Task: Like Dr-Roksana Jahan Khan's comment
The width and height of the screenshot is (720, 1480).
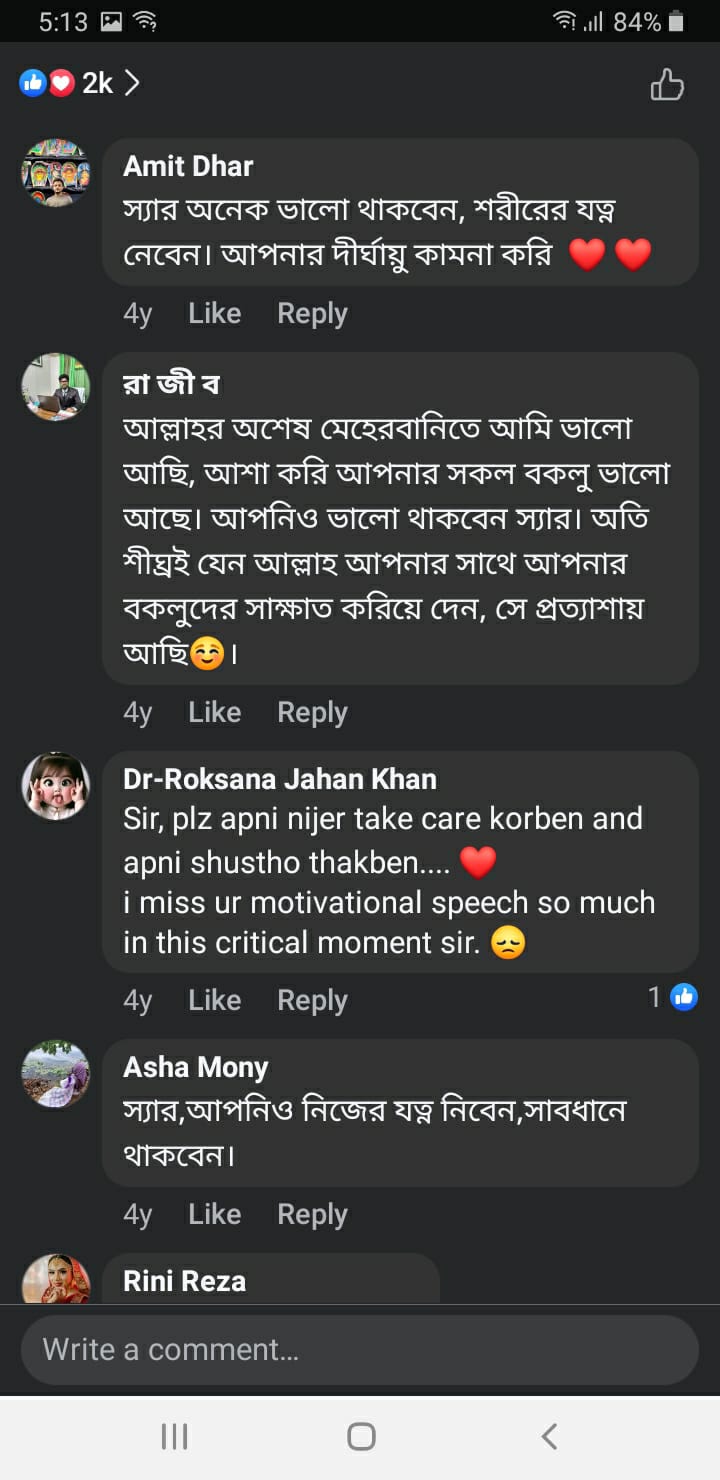Action: [x=214, y=1000]
